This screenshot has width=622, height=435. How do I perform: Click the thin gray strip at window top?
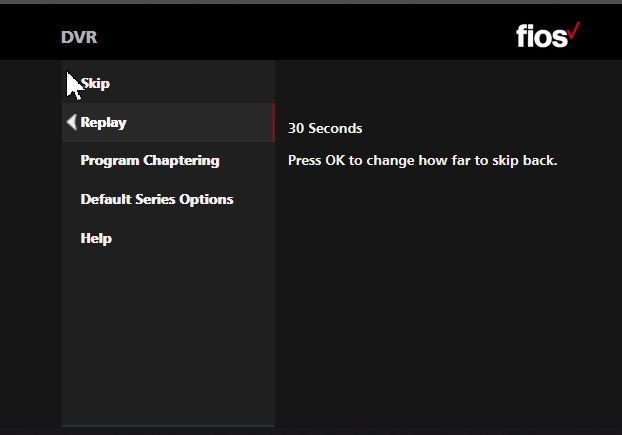tap(311, 2)
